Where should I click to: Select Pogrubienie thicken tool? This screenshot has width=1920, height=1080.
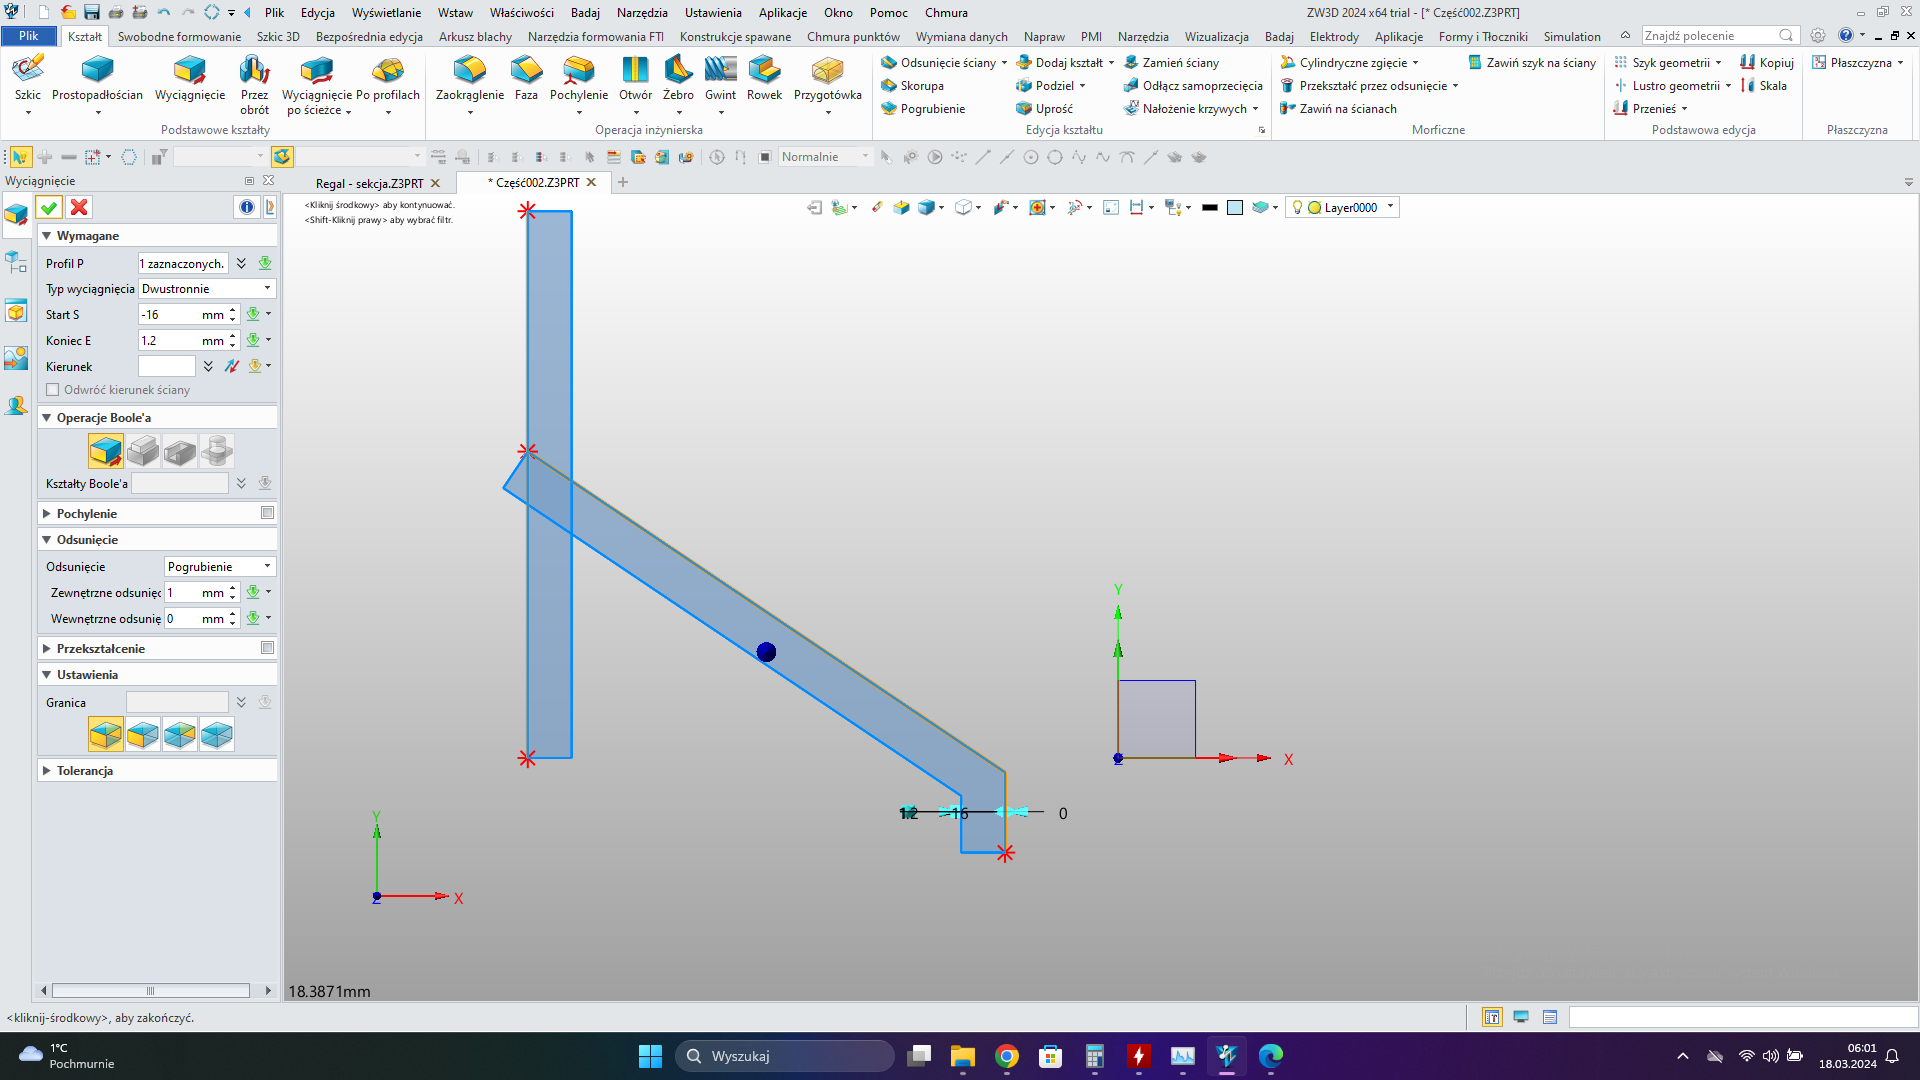[923, 109]
